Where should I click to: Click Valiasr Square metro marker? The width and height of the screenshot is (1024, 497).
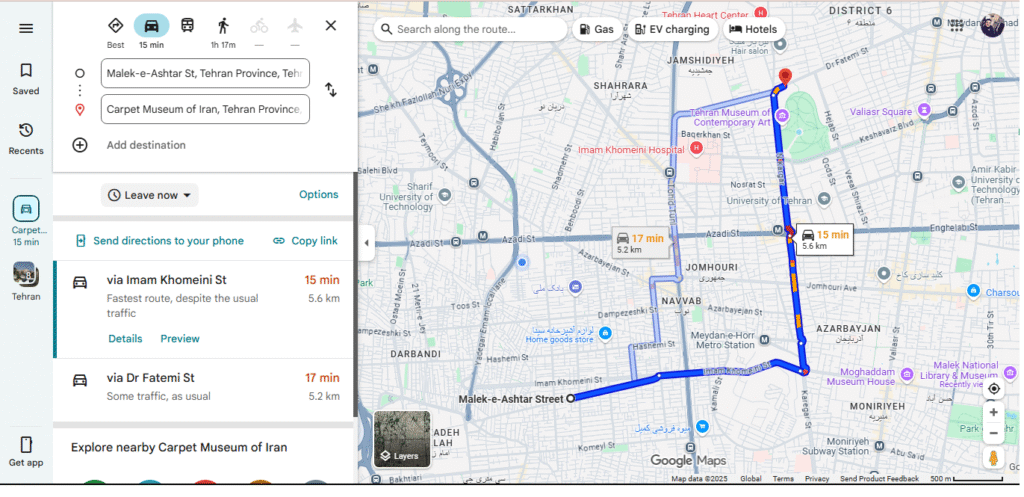coord(924,110)
